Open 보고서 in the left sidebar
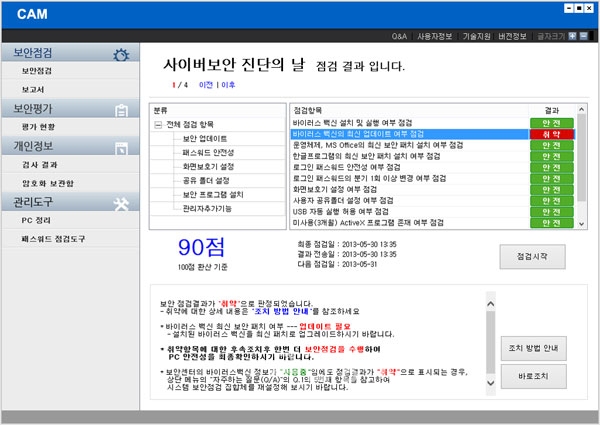 click(x=35, y=89)
